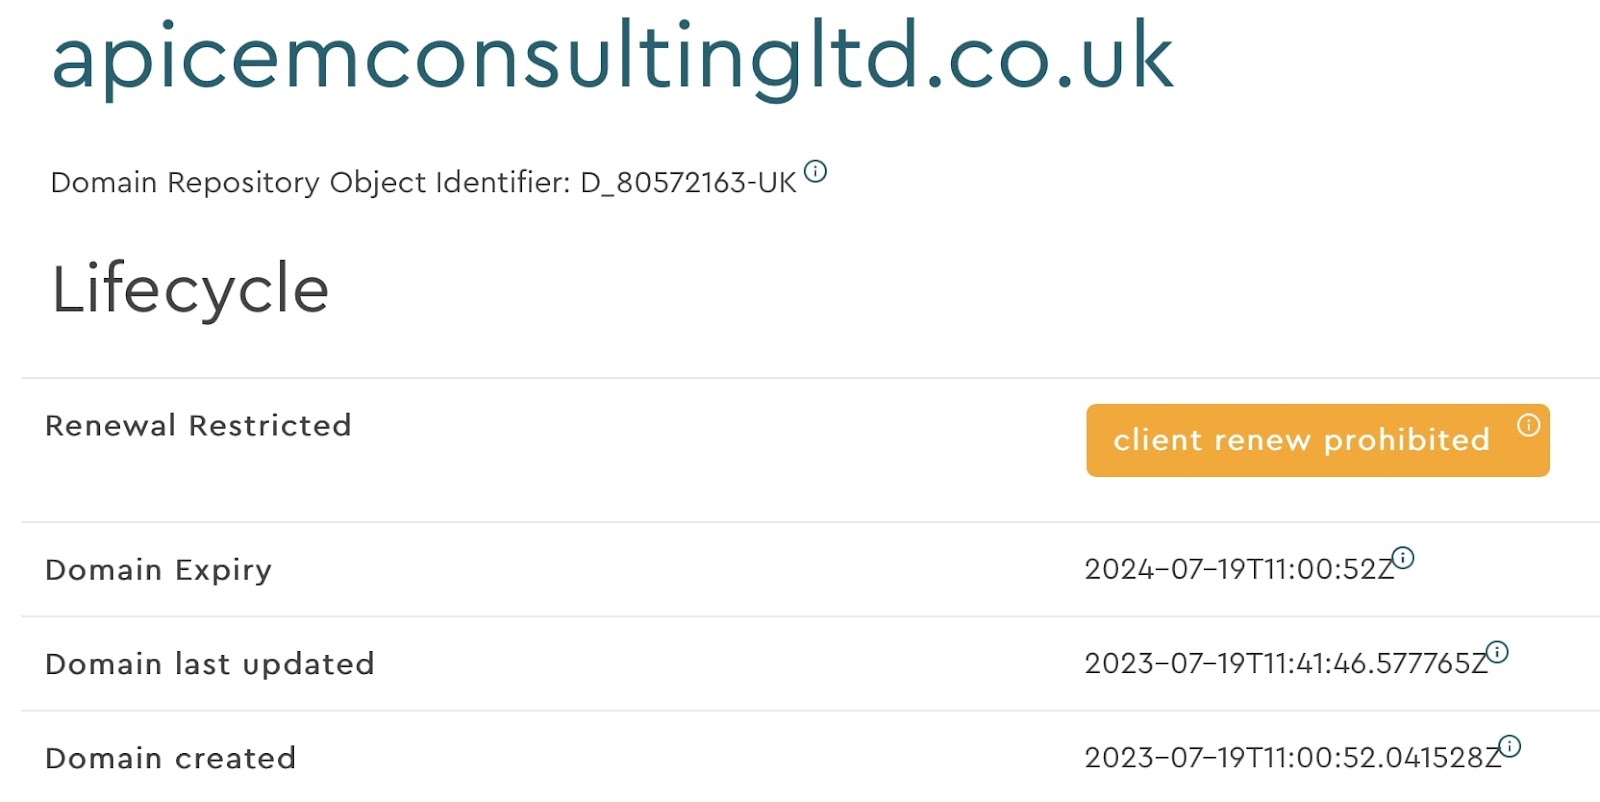Open info icon next to last updated timestamp
Viewport: 1600px width, 802px height.
tap(1497, 652)
